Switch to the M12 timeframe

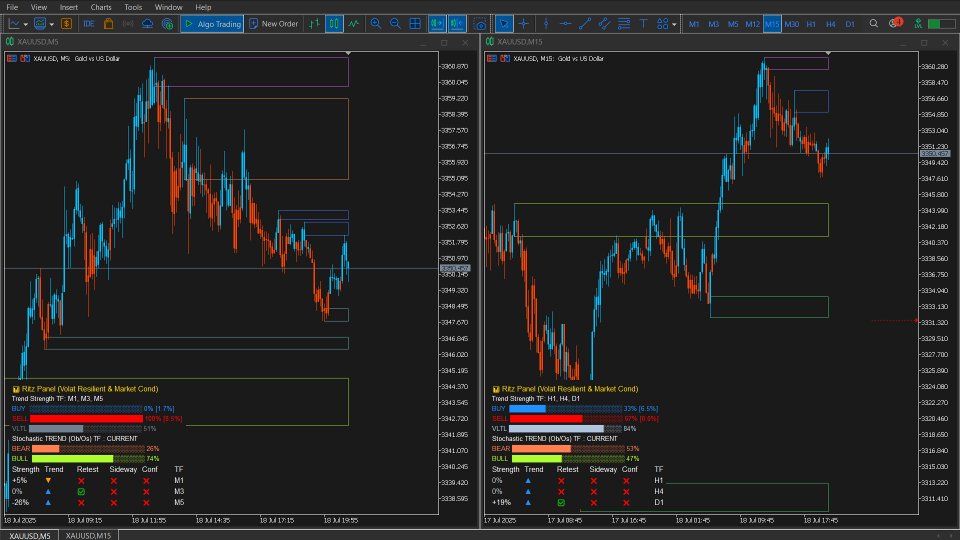752,24
